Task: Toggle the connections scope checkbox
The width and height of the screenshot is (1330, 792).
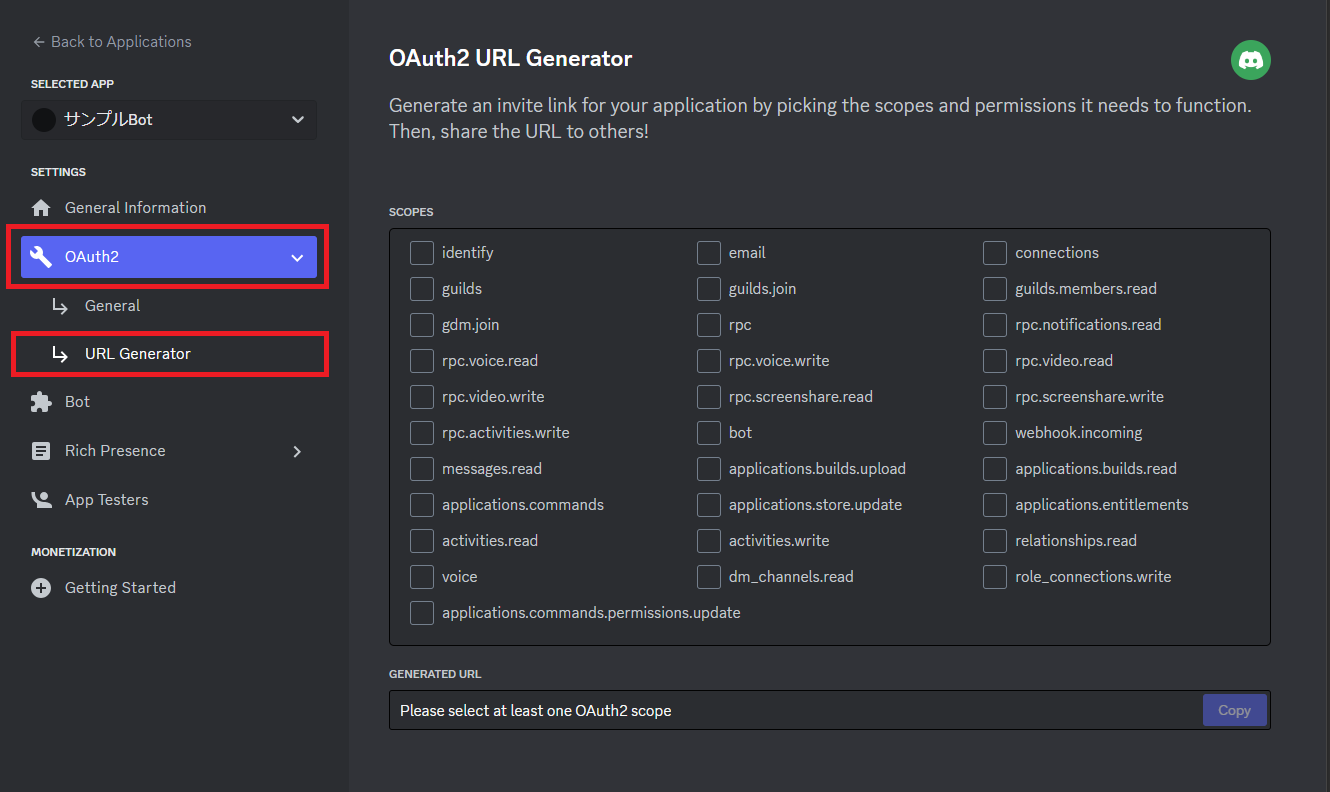Action: (x=995, y=253)
